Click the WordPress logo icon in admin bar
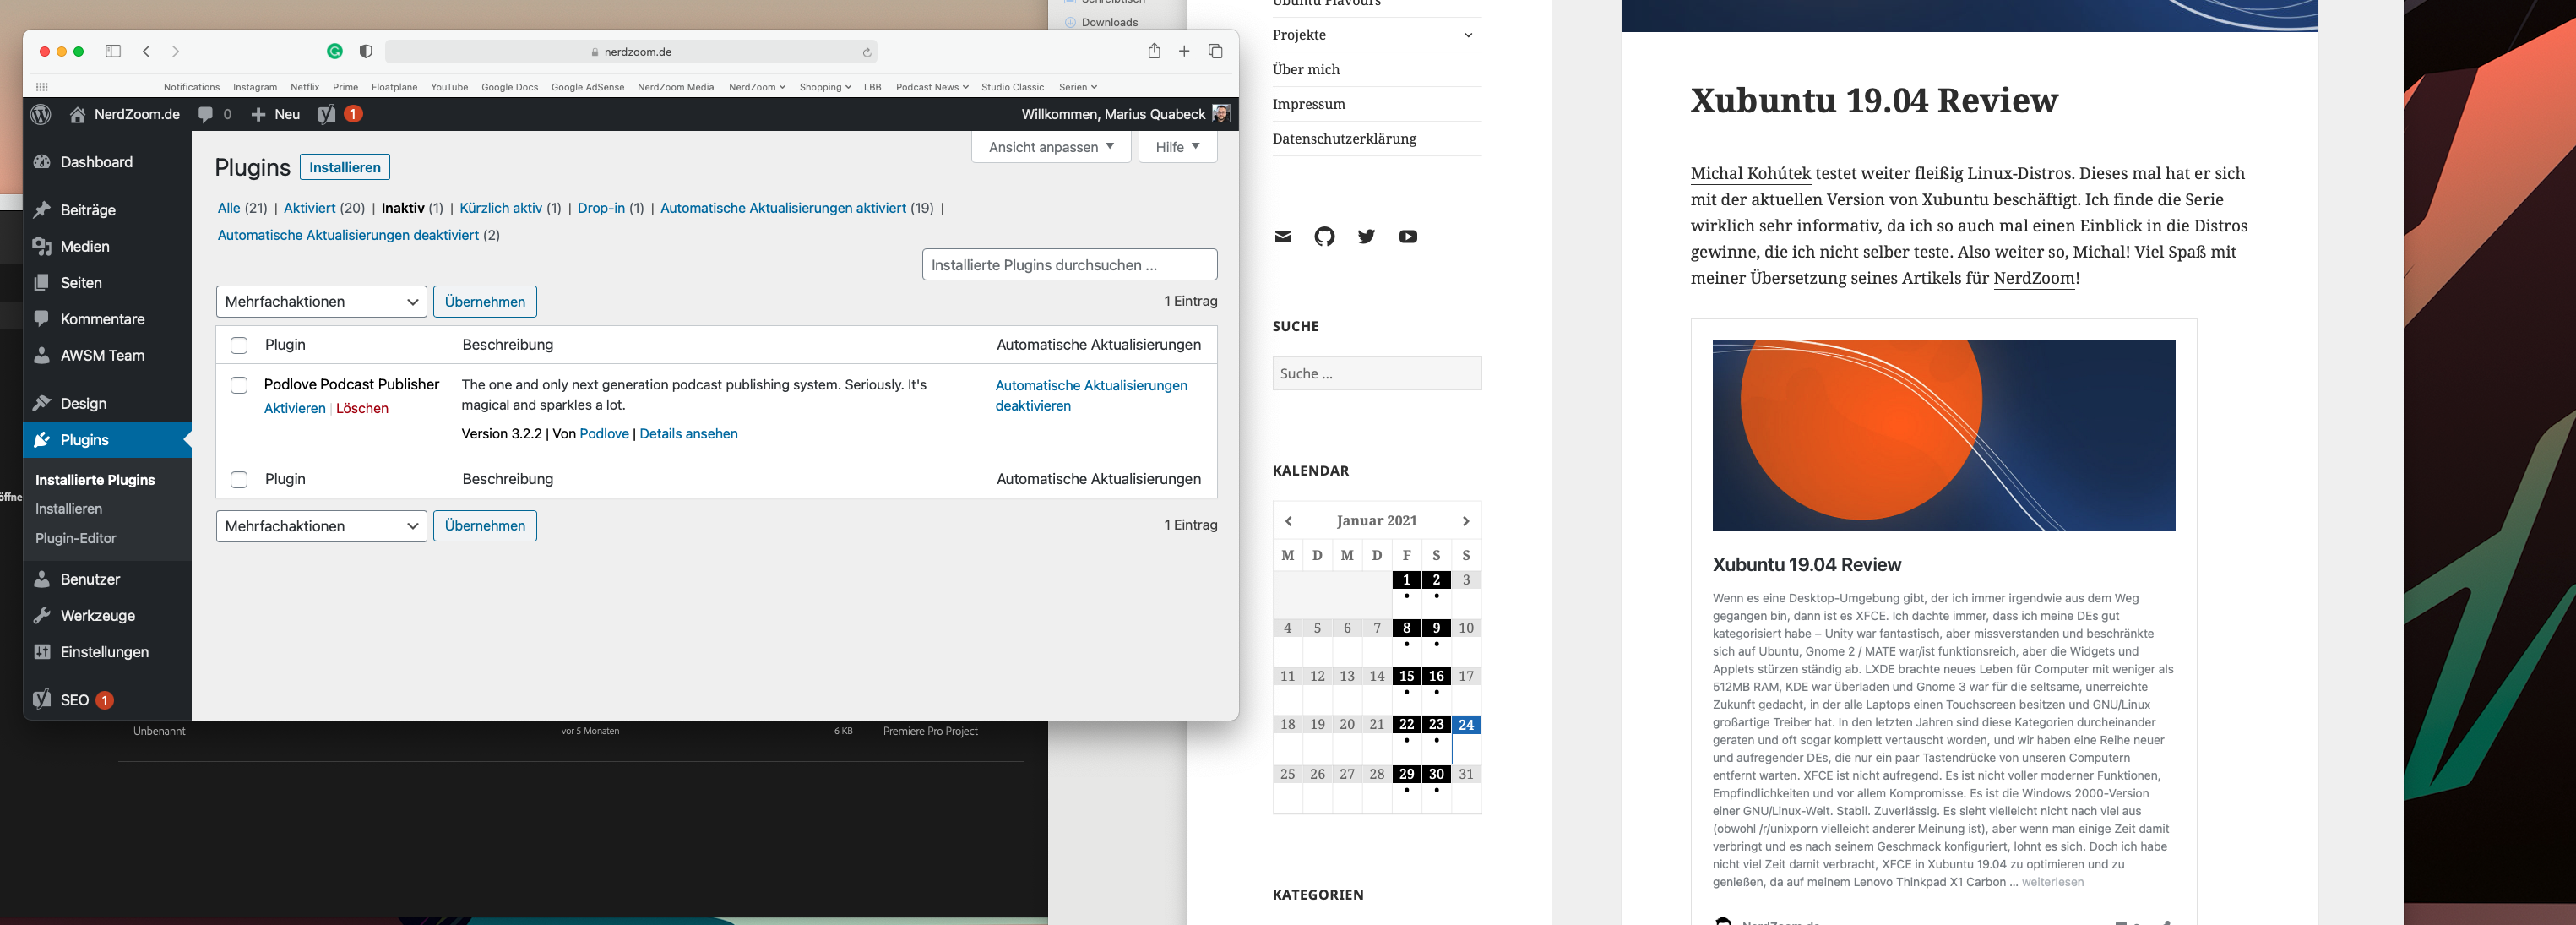This screenshot has height=925, width=2576. pyautogui.click(x=41, y=114)
